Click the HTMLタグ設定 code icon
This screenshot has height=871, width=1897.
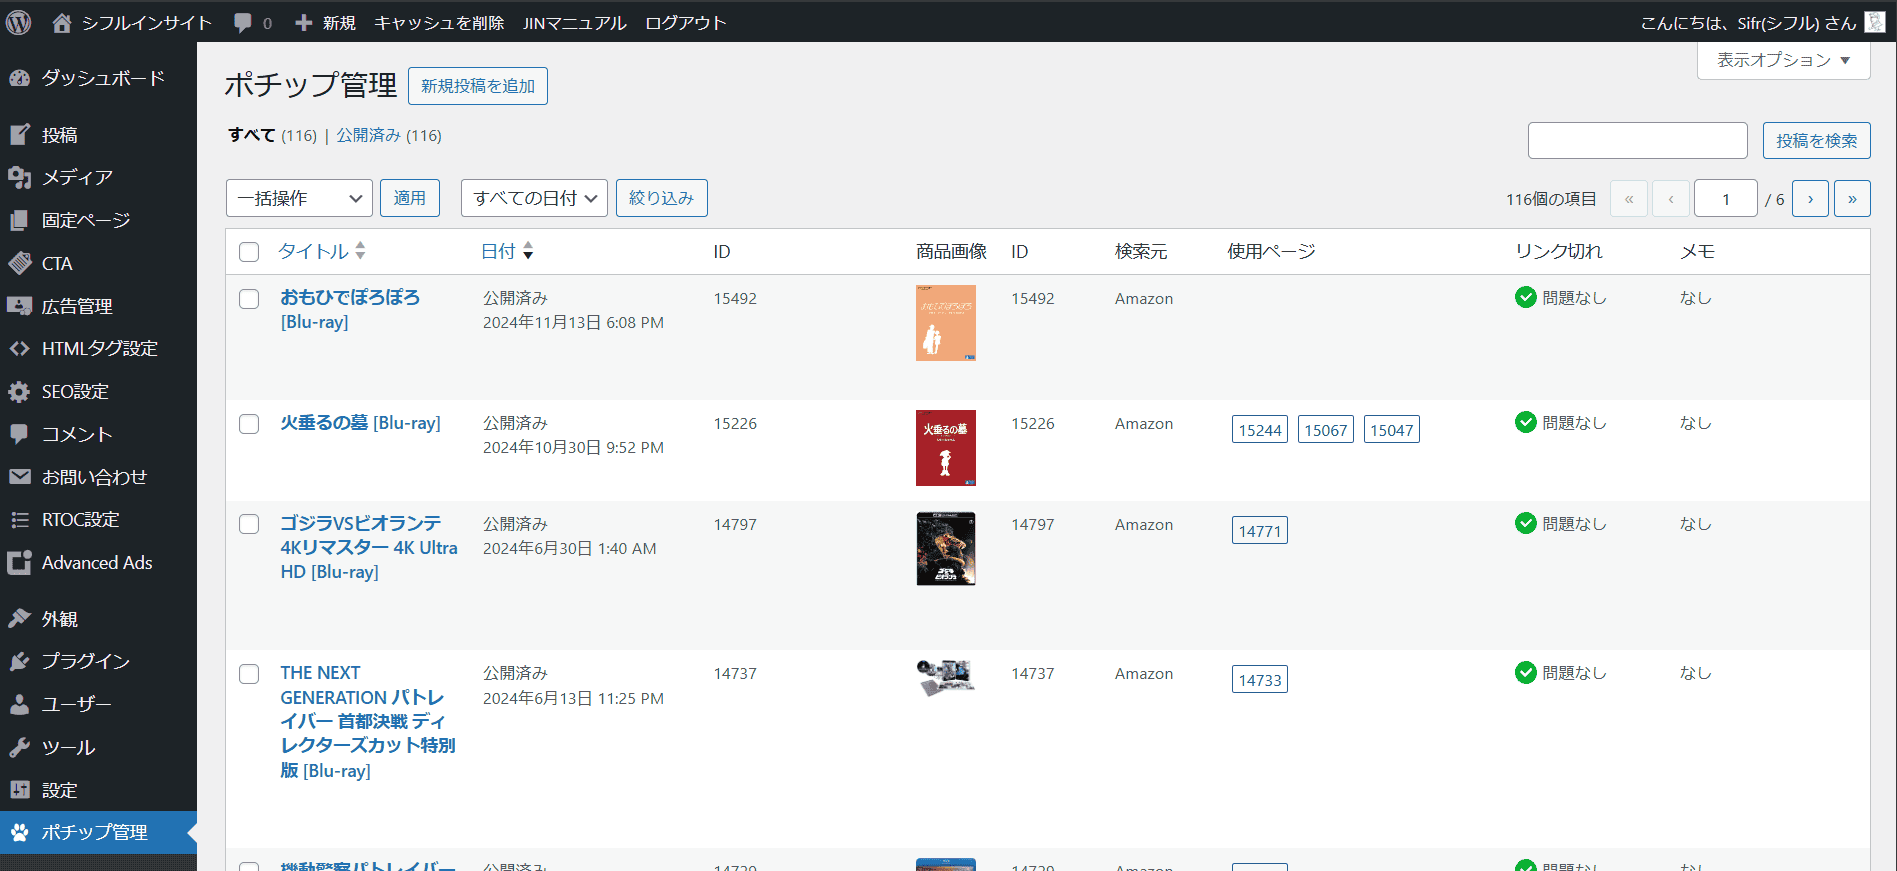click(19, 348)
